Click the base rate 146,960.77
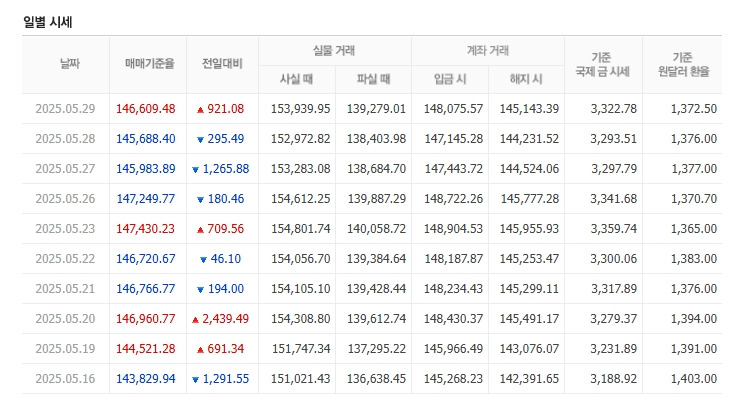This screenshot has width=747, height=407. pyautogui.click(x=146, y=319)
